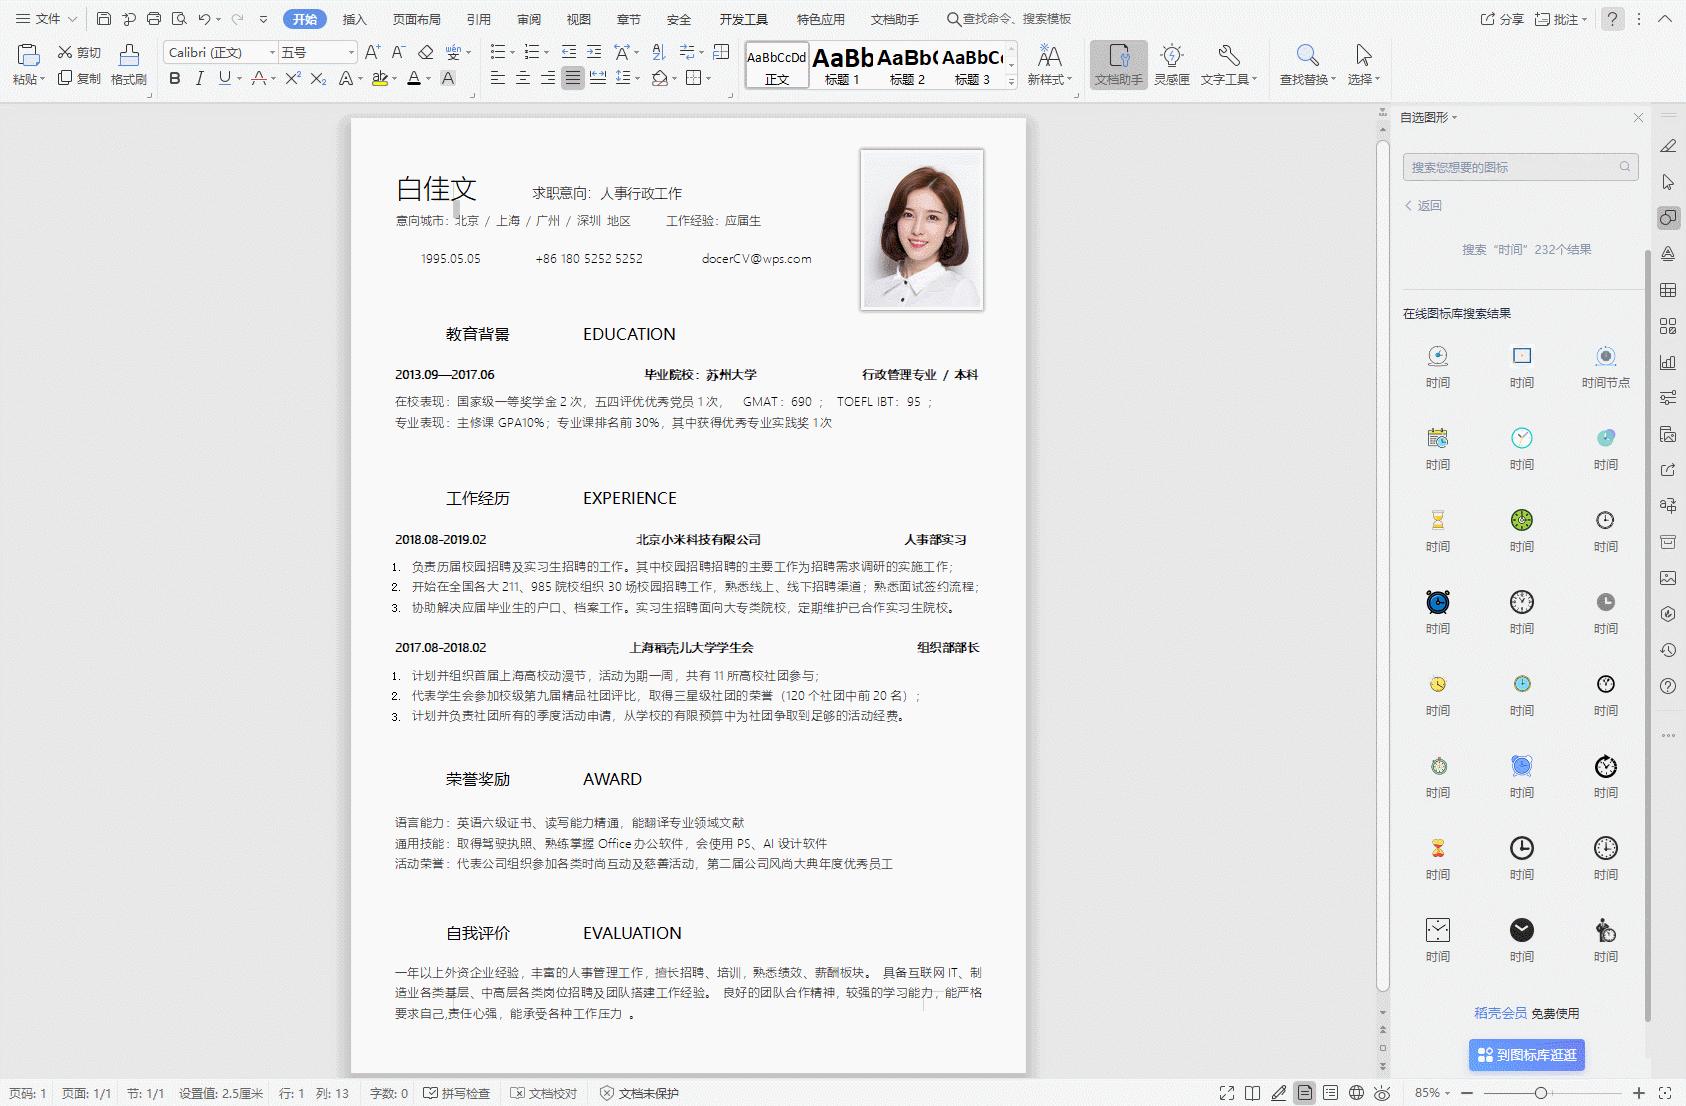Click the Save icon in quick toolbar
Image resolution: width=1686 pixels, height=1106 pixels.
pyautogui.click(x=104, y=19)
